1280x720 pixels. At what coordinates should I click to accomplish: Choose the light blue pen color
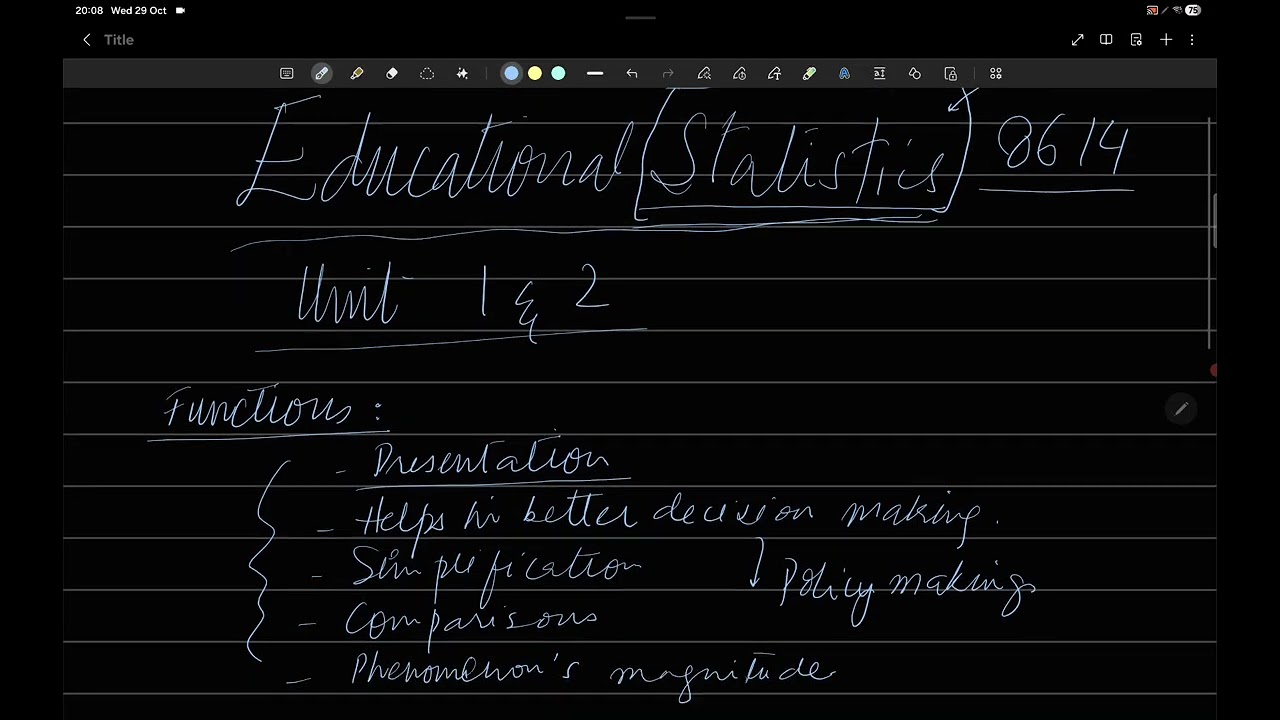tap(511, 73)
